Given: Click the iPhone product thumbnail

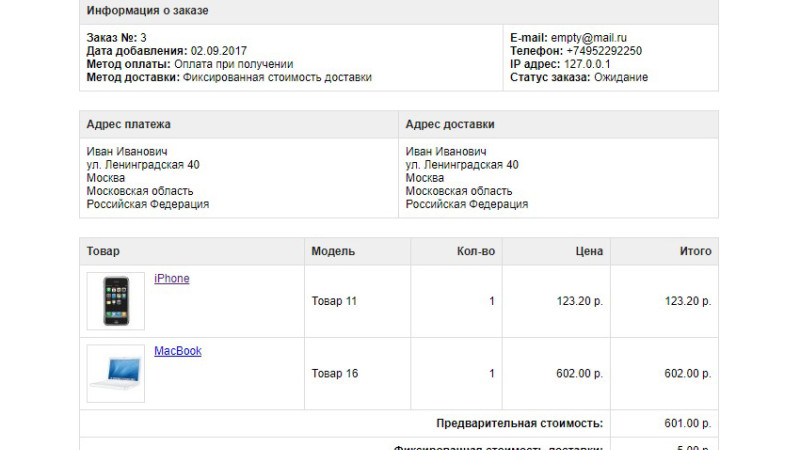Looking at the screenshot, I should (116, 301).
